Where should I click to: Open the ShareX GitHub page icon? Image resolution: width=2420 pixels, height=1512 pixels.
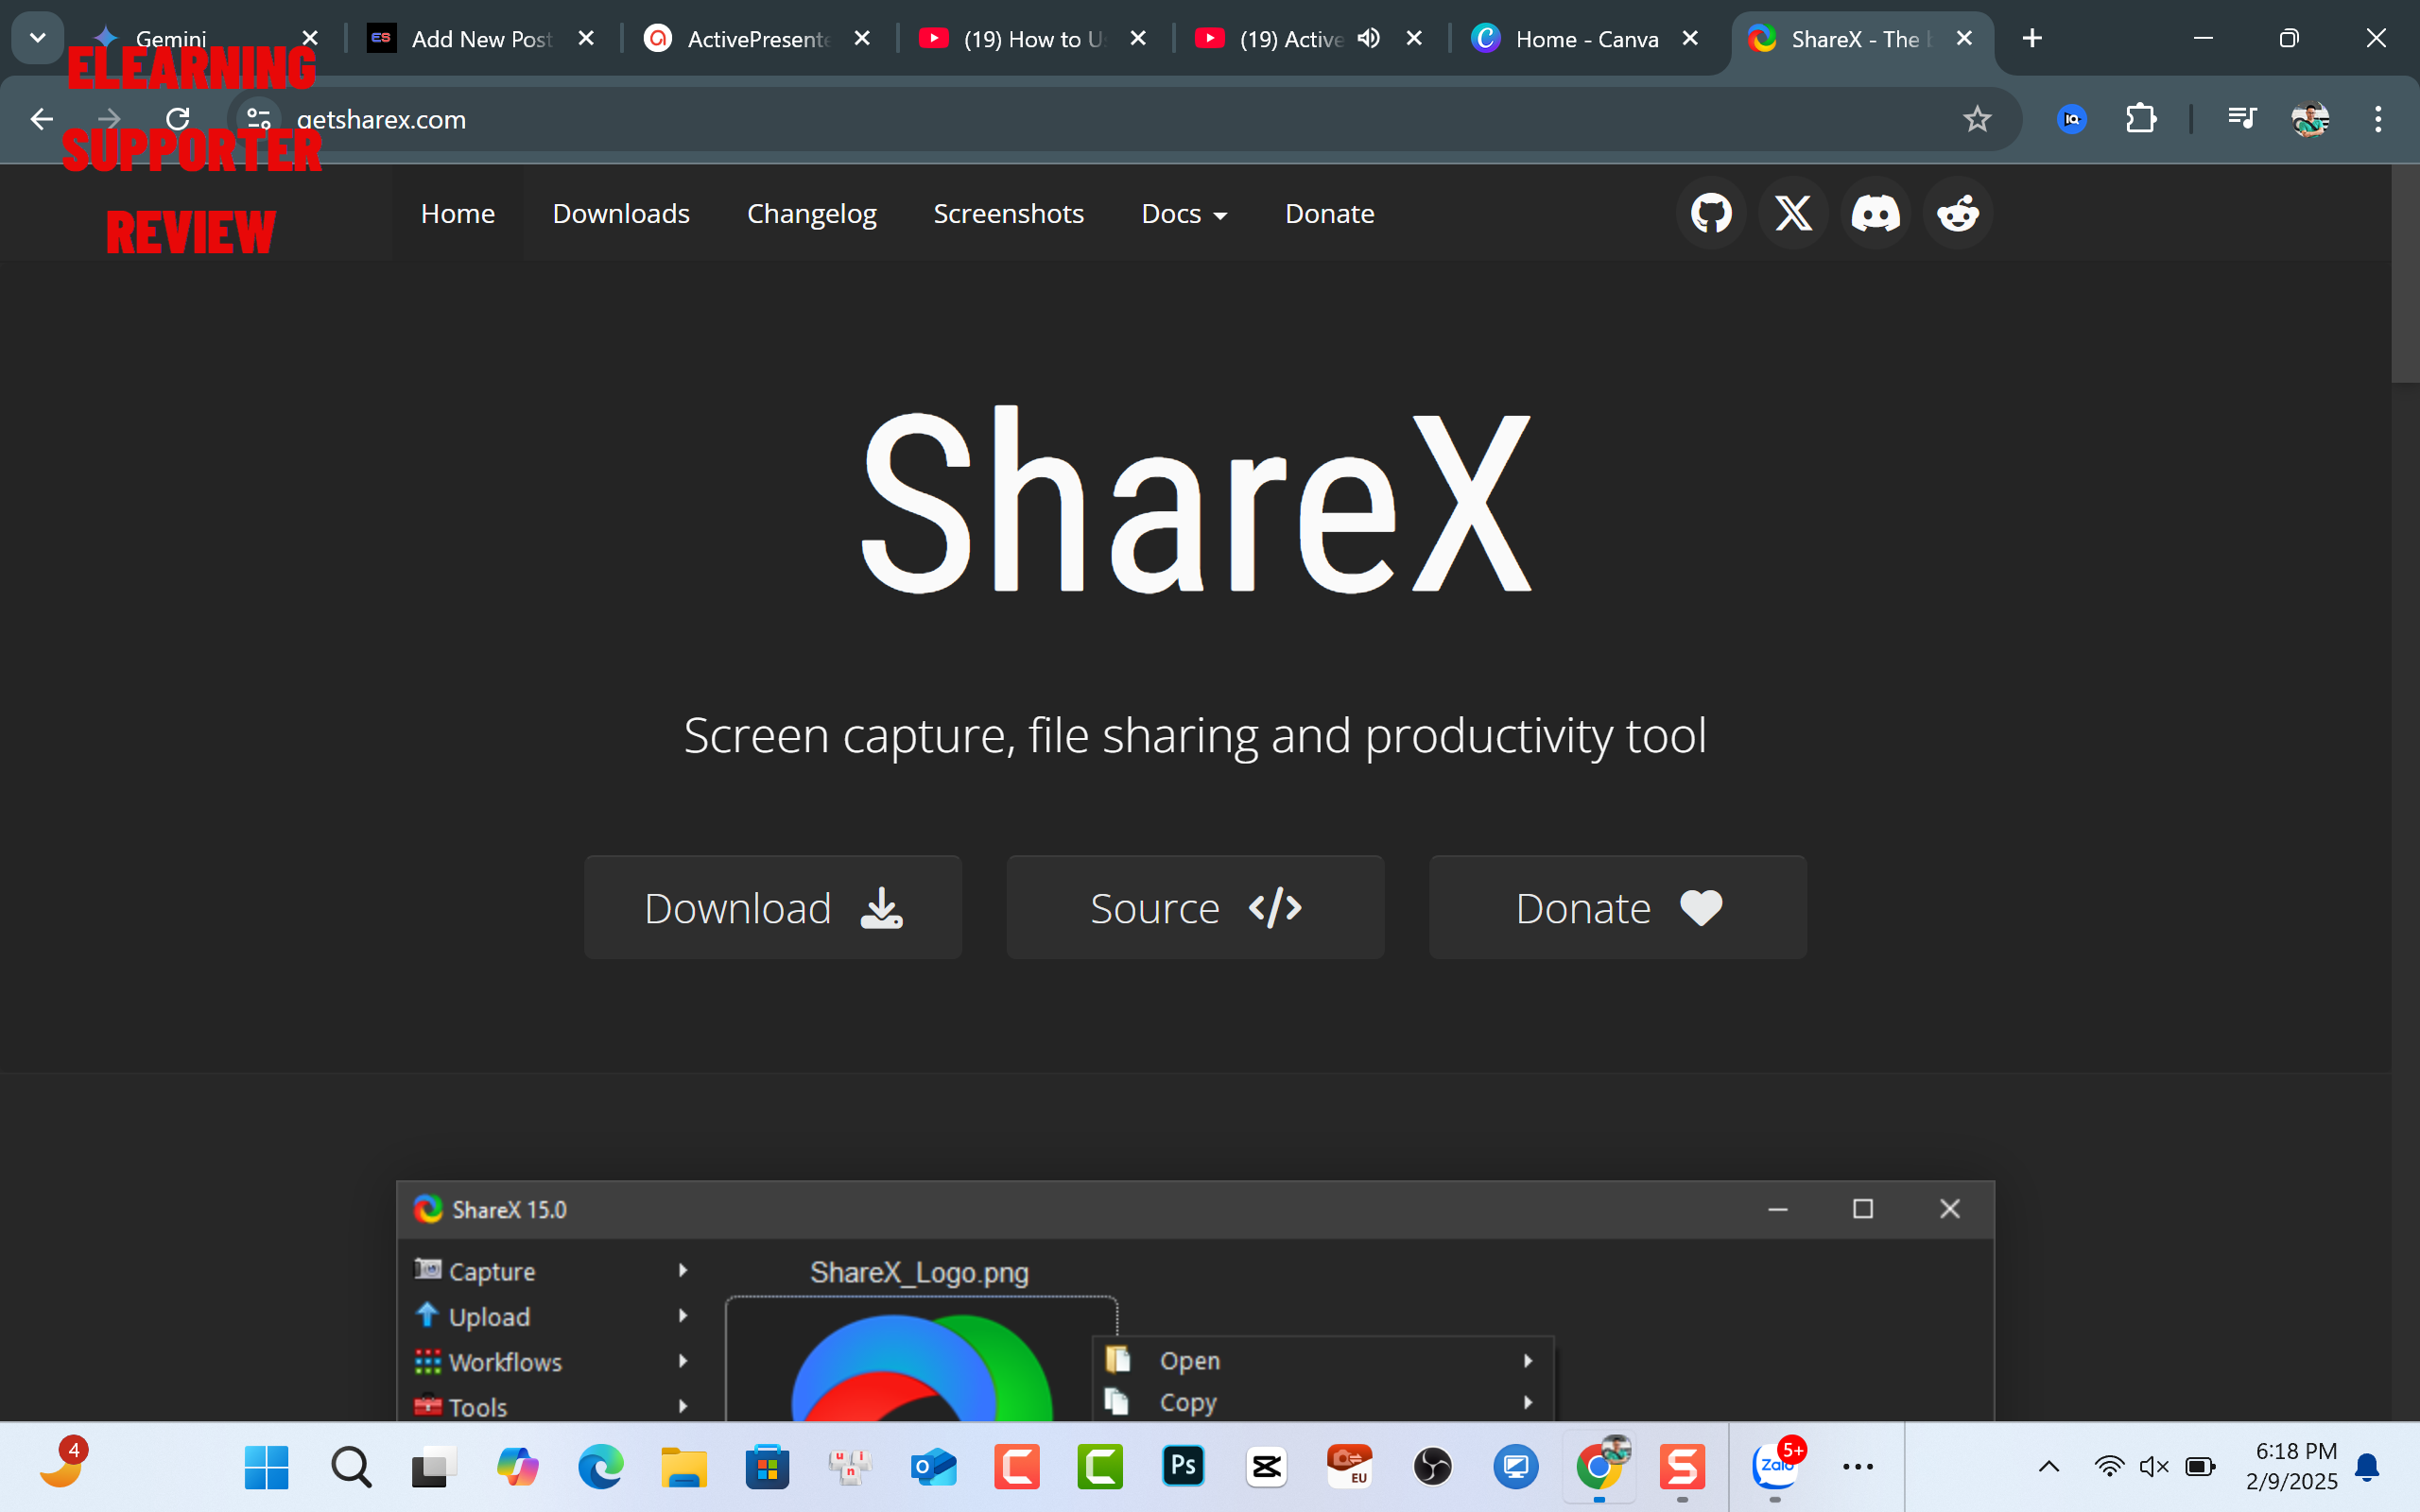tap(1711, 213)
